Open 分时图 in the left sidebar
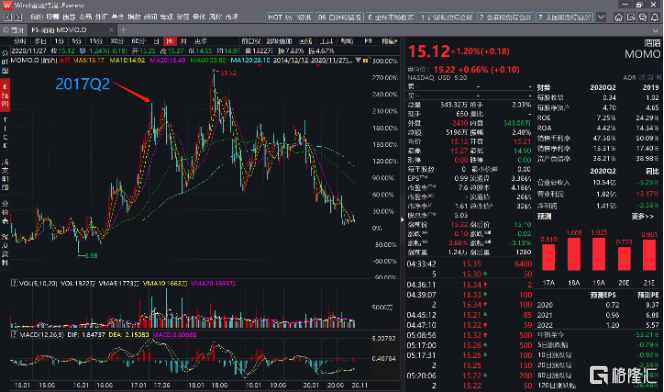This screenshot has height=392, width=664. tap(5, 63)
